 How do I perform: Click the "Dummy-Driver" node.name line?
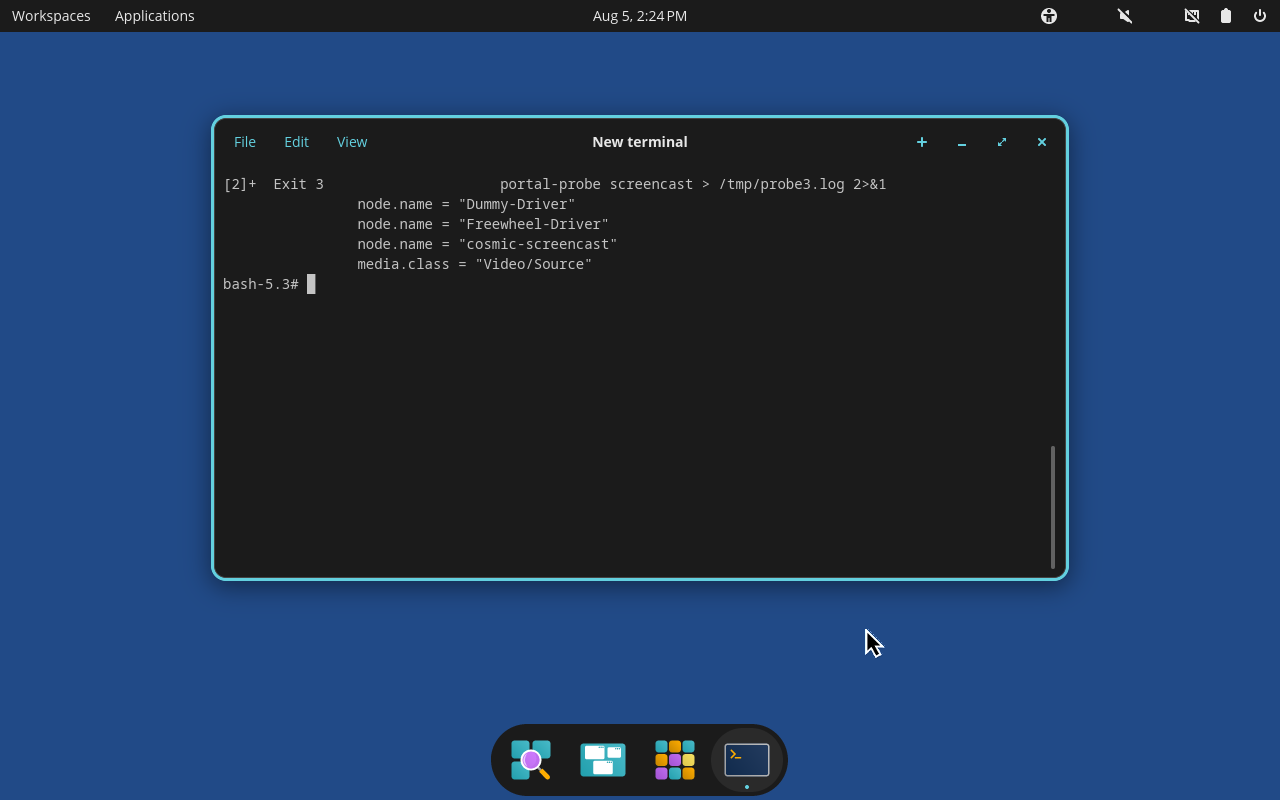point(466,204)
